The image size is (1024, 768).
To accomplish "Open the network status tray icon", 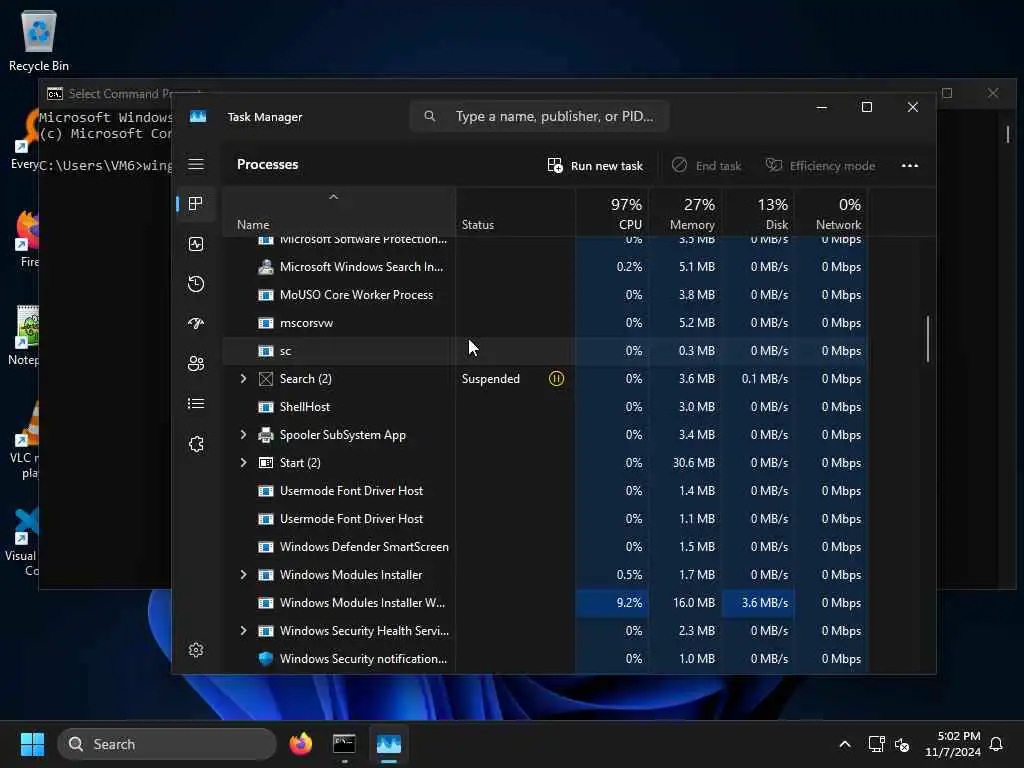I will 876,744.
